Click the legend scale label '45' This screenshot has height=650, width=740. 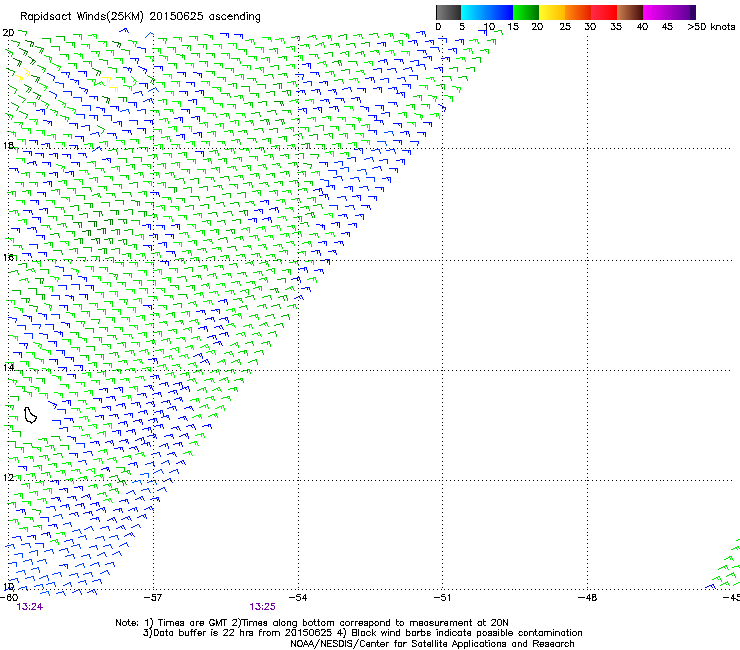[x=667, y=27]
